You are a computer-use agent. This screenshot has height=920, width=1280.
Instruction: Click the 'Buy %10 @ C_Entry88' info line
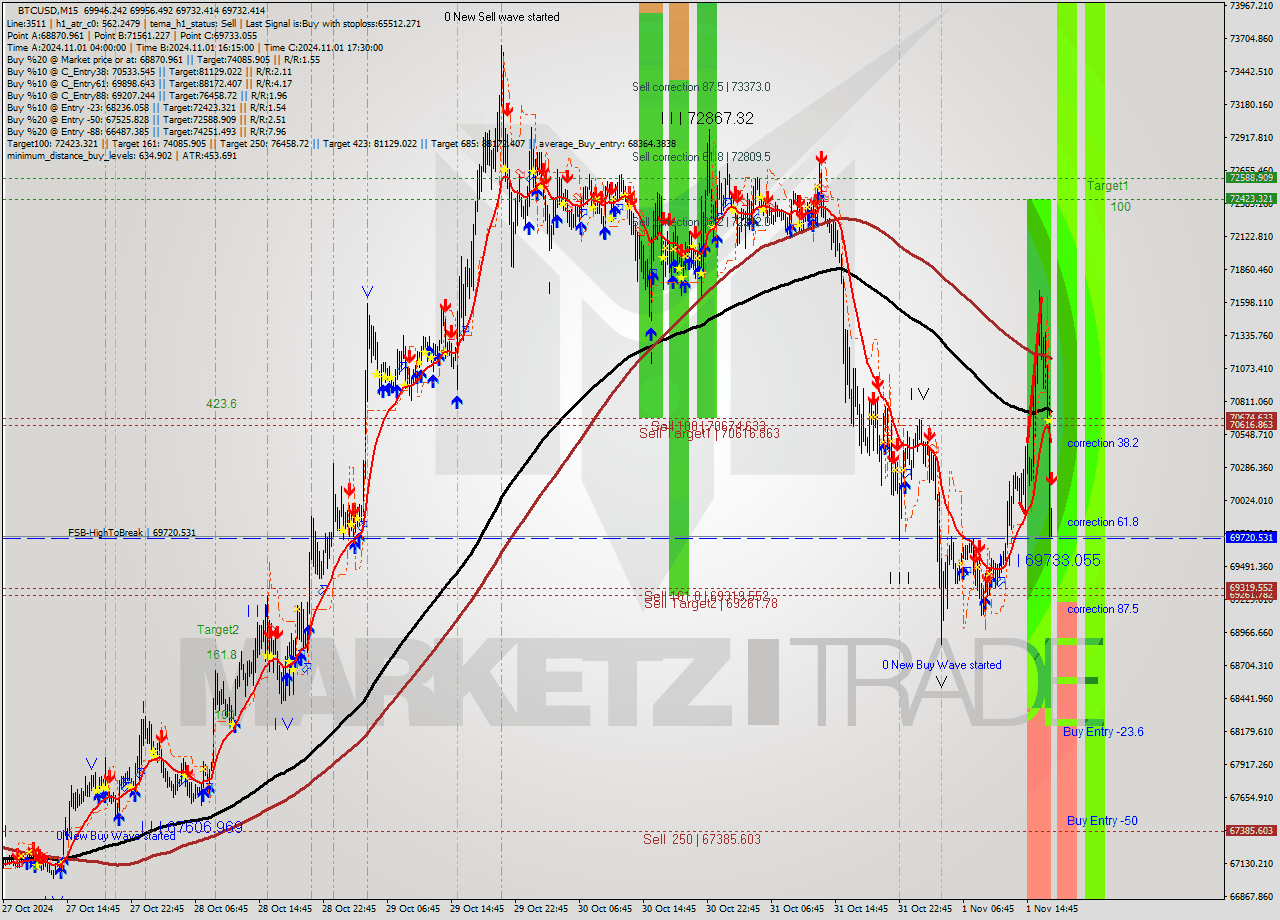point(147,95)
